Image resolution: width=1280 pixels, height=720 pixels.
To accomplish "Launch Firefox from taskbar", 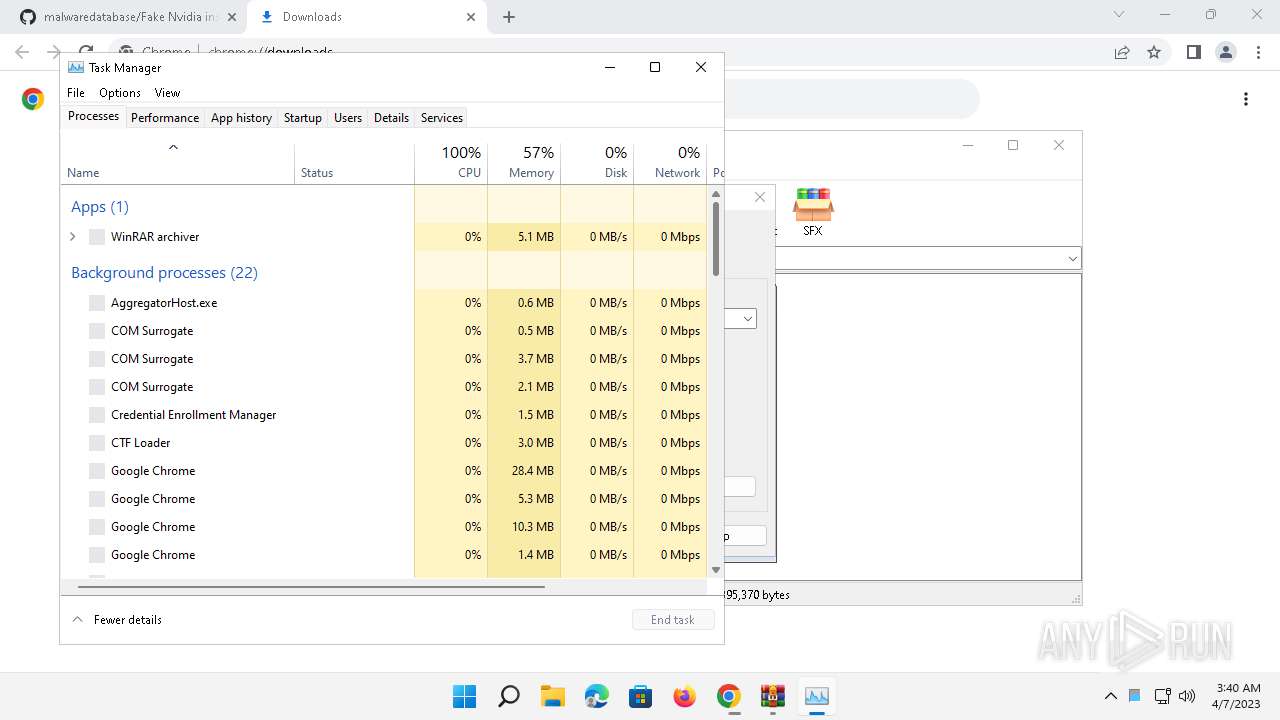I will (685, 696).
